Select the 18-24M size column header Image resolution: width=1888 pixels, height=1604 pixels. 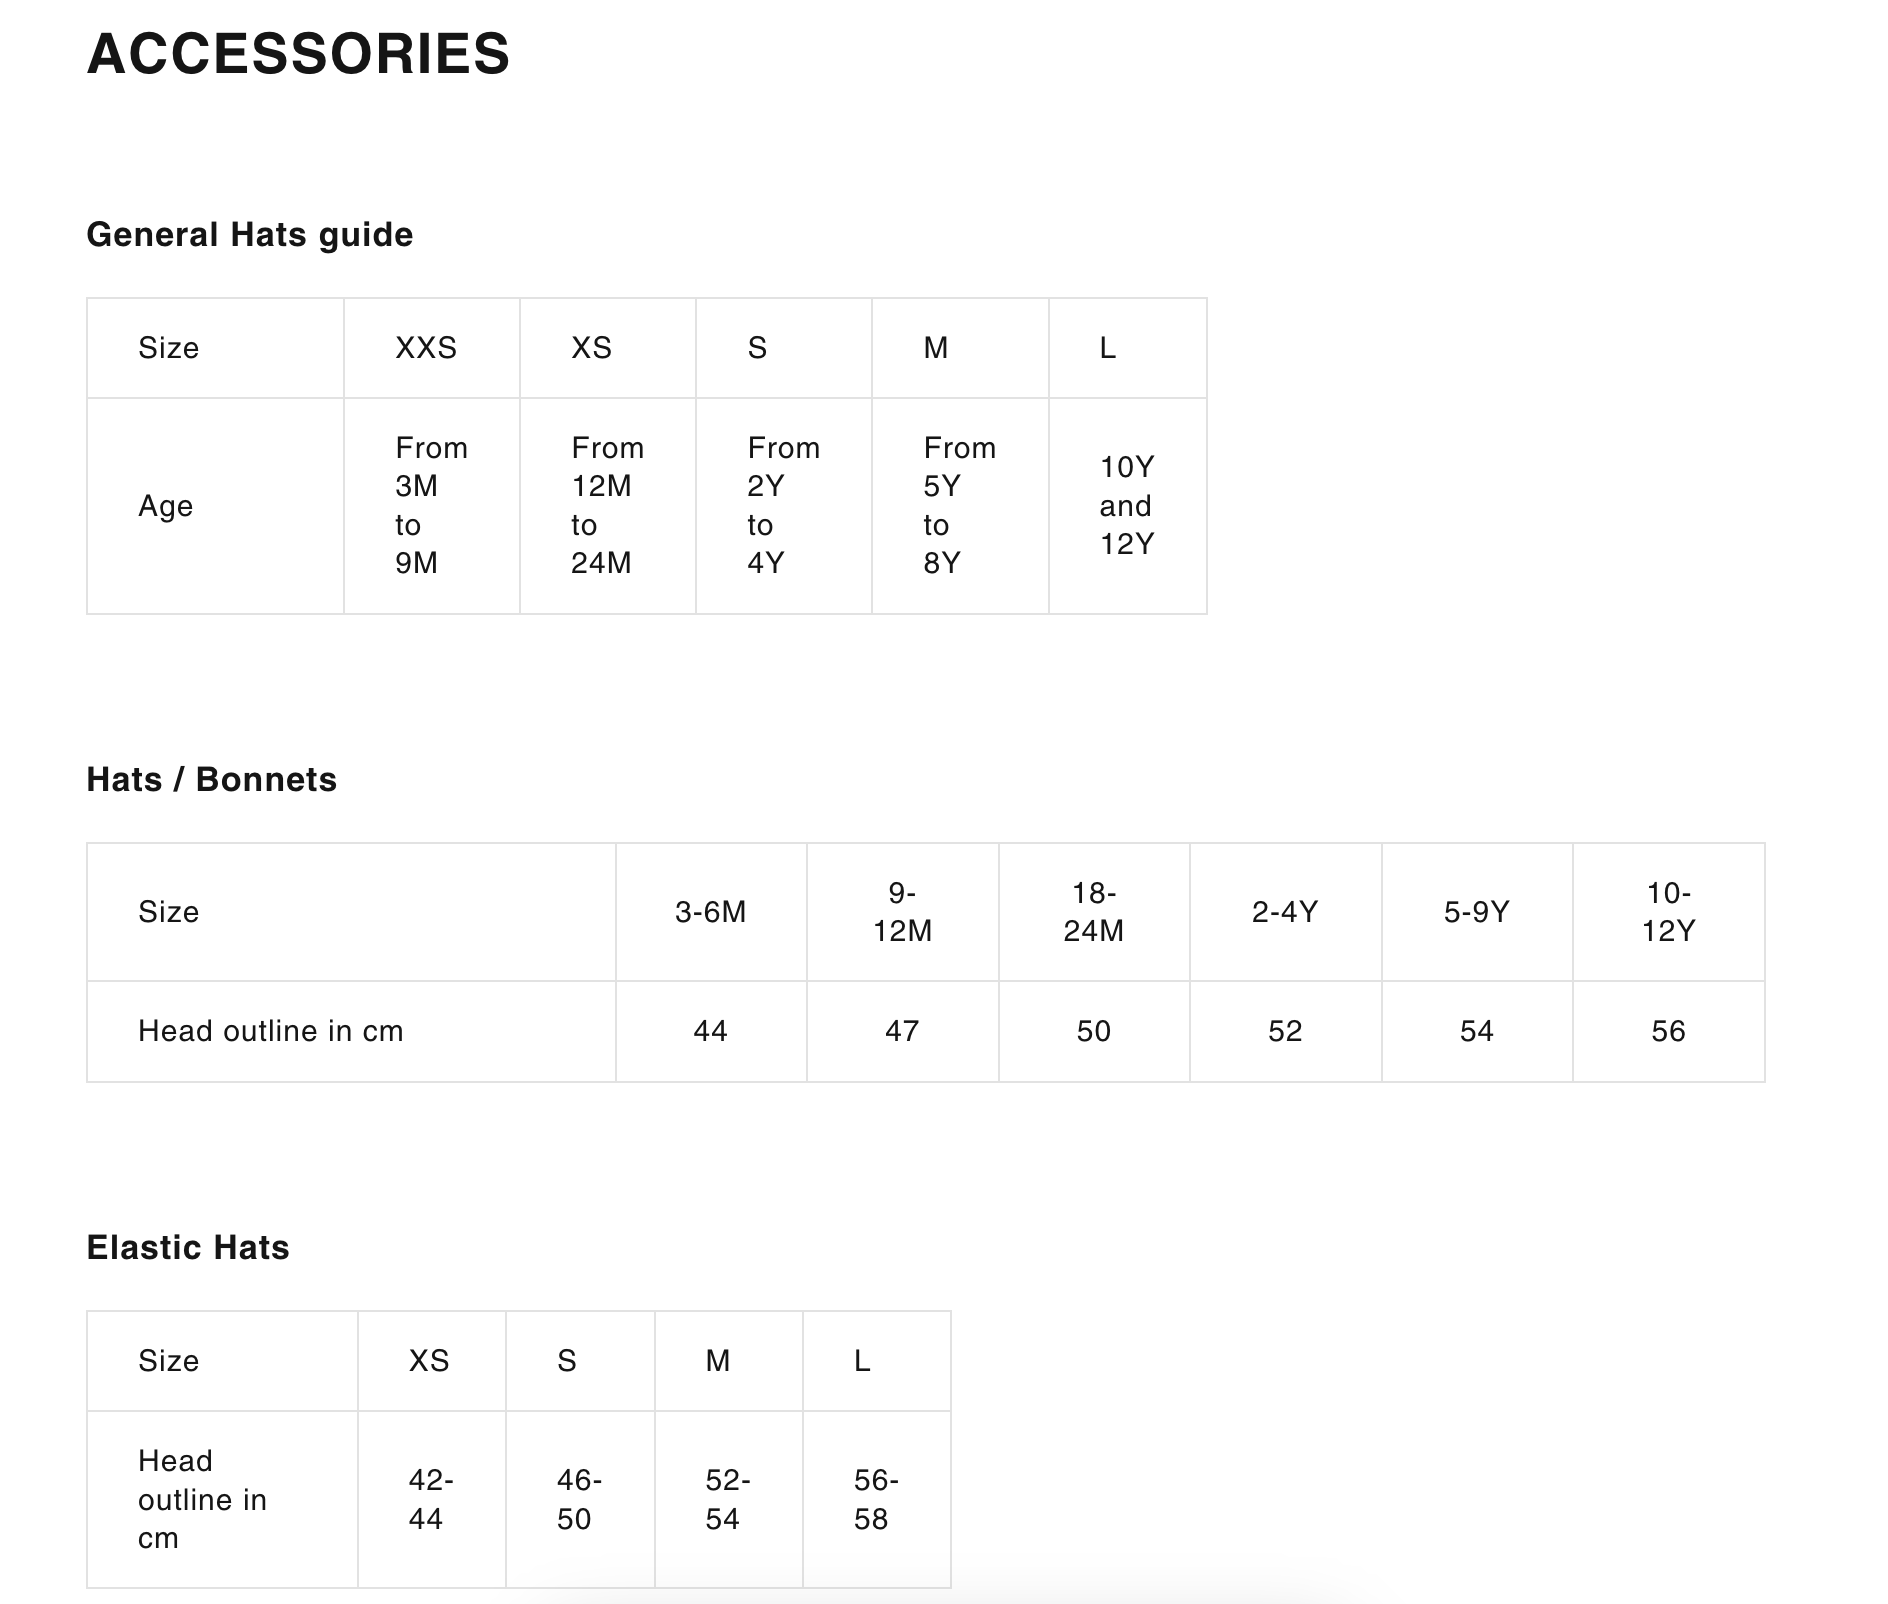pos(1093,912)
